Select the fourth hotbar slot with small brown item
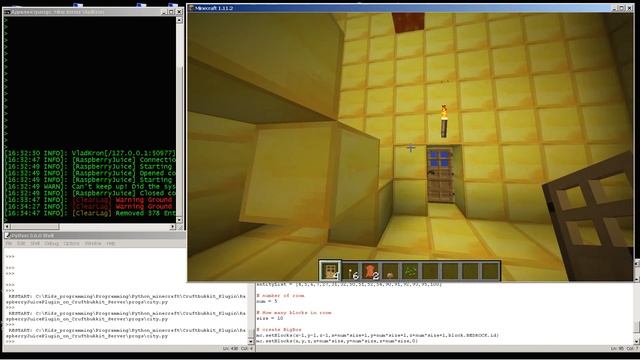The width and height of the screenshot is (640, 360). point(390,271)
